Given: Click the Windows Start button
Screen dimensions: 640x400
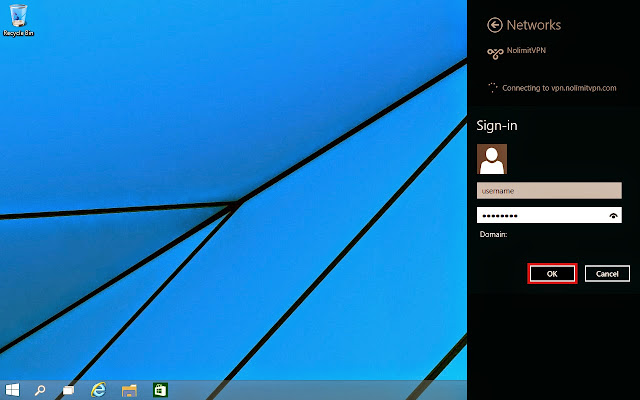Looking at the screenshot, I should [12, 390].
